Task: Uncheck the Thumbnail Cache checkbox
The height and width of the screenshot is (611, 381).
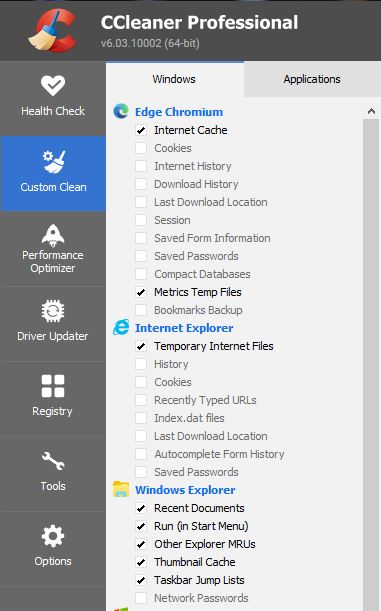Action: coord(141,562)
